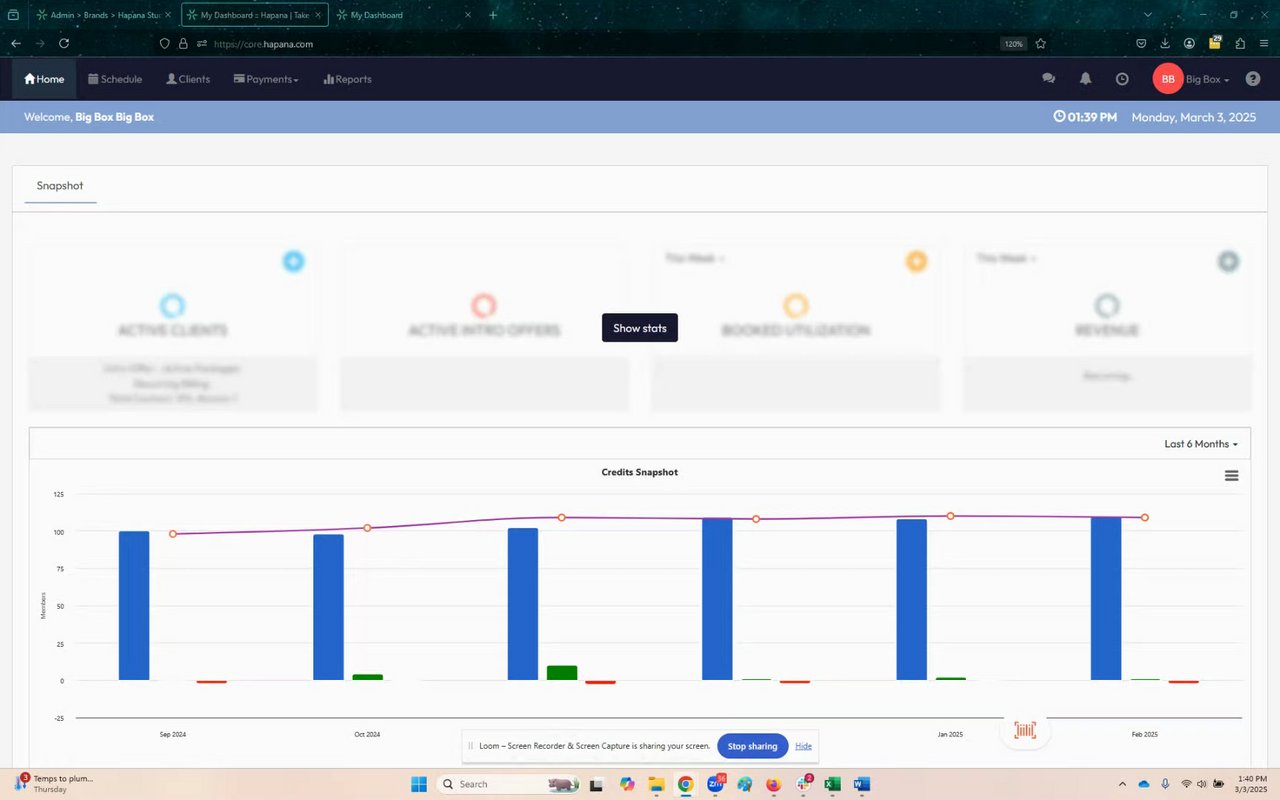Open the help question mark icon
The image size is (1280, 800).
point(1252,79)
